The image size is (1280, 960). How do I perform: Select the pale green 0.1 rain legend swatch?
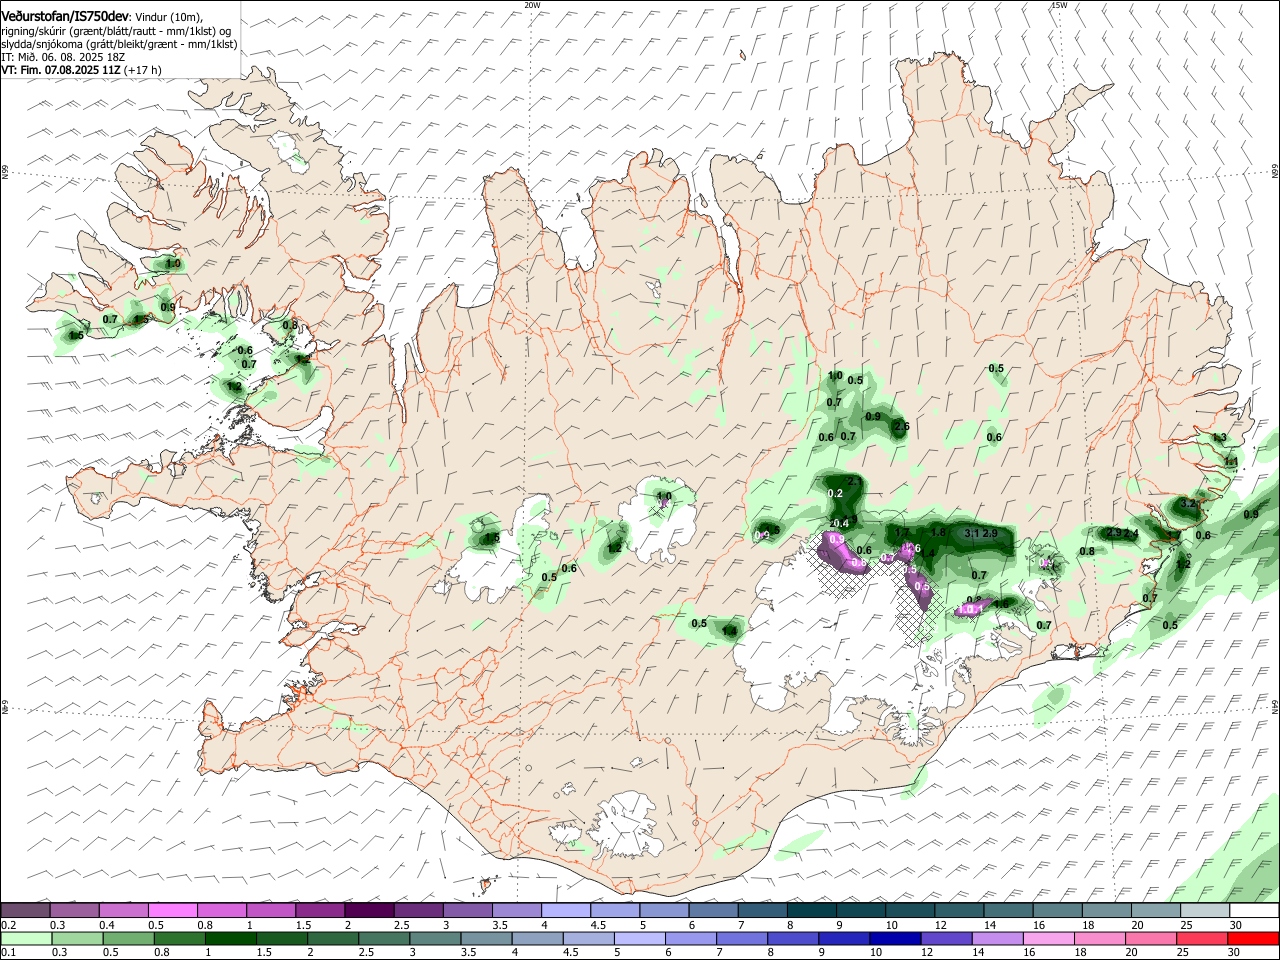click(x=26, y=938)
